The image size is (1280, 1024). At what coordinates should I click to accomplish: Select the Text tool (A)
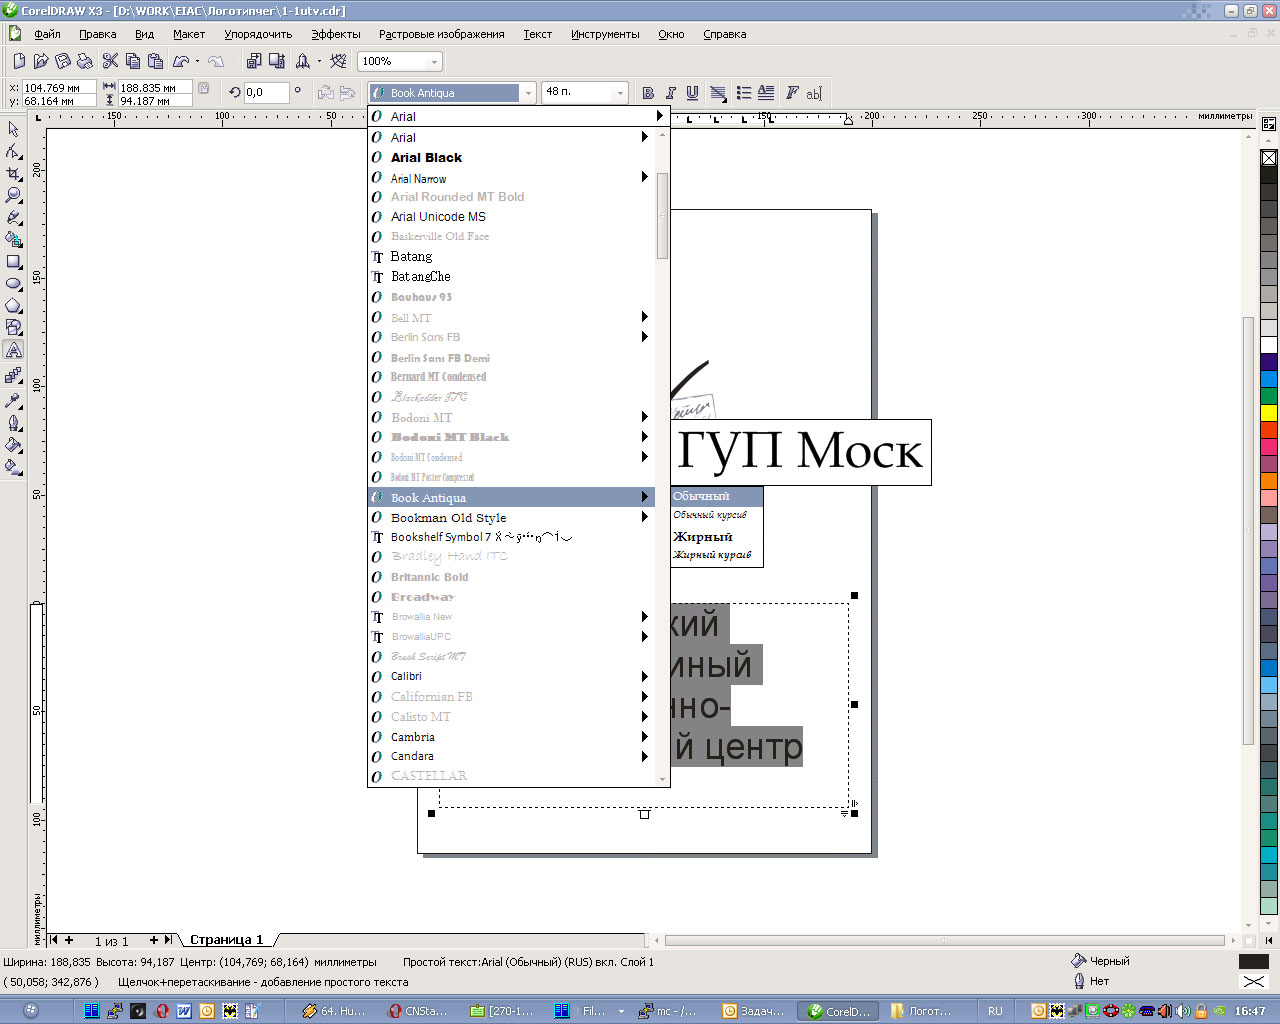(x=13, y=350)
